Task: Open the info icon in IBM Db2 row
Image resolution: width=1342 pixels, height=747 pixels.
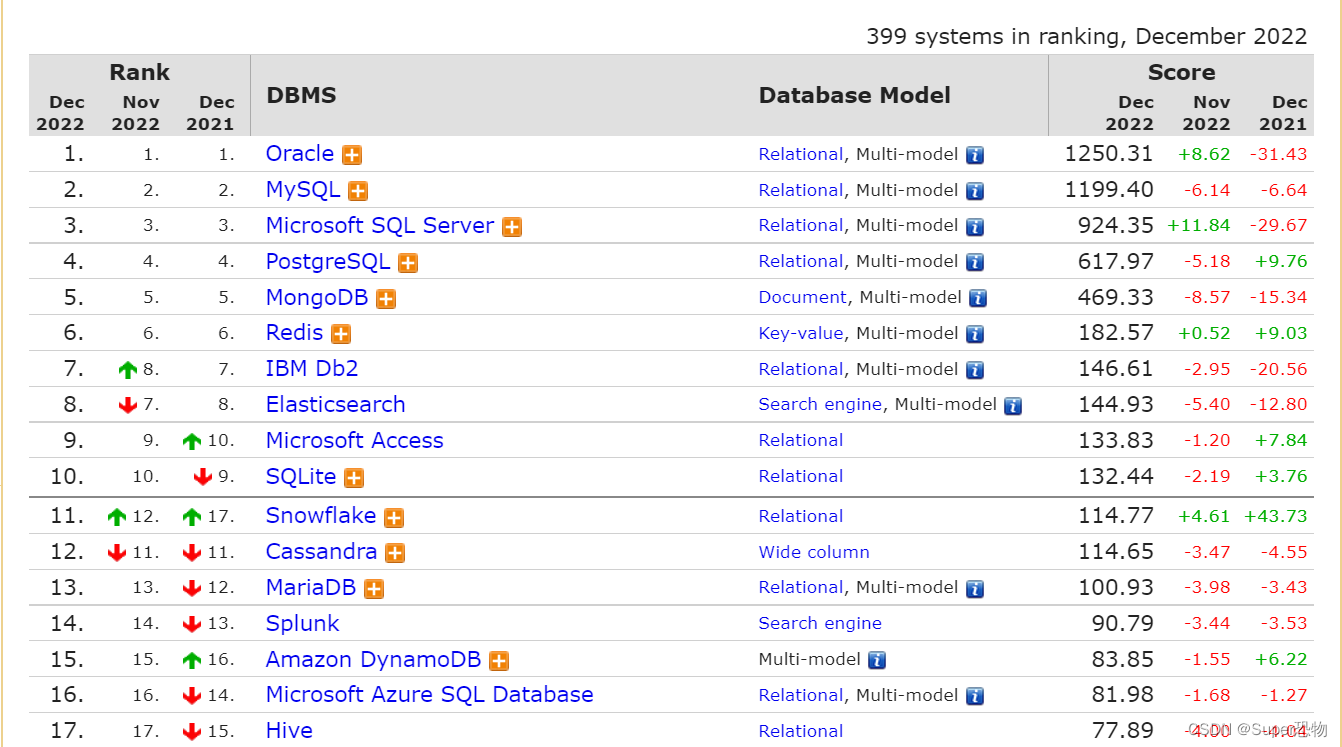Action: [975, 370]
